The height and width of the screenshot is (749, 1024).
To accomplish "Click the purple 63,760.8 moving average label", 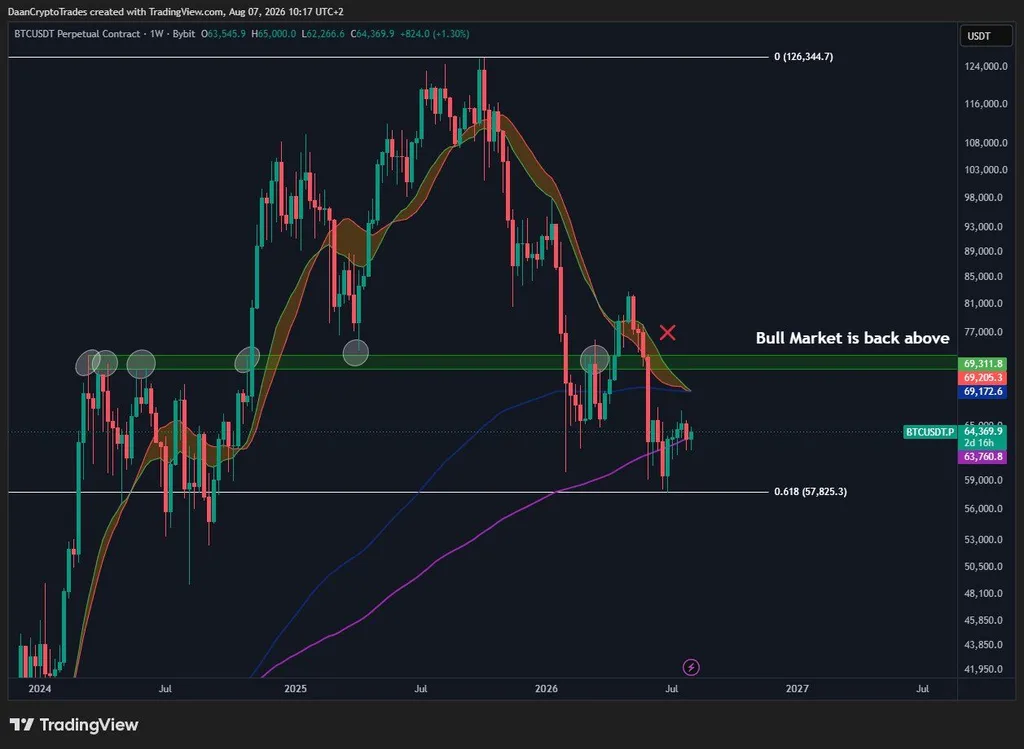I will pos(982,456).
